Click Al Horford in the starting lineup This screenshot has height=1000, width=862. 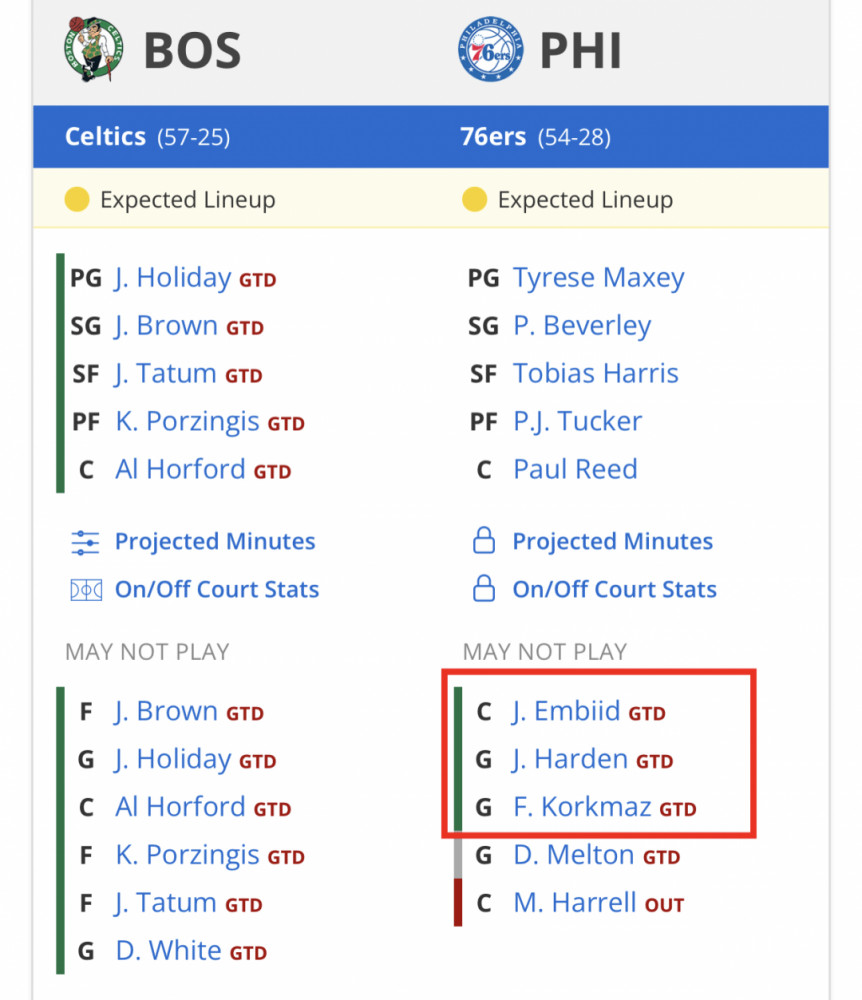180,469
